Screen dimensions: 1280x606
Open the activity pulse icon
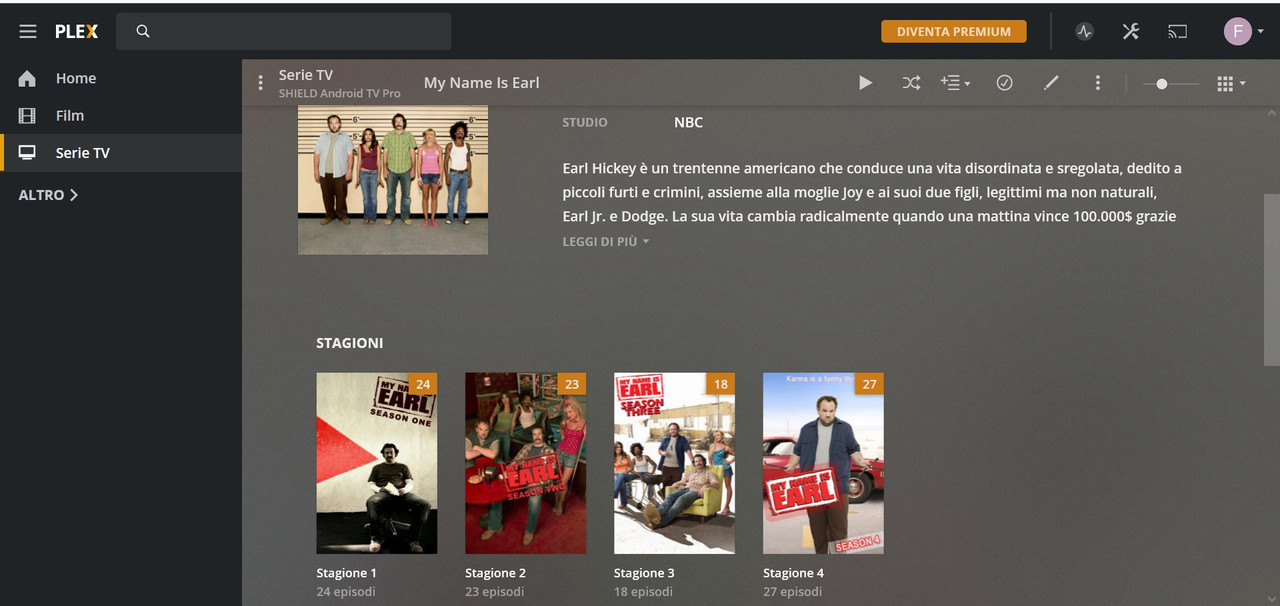coord(1085,31)
